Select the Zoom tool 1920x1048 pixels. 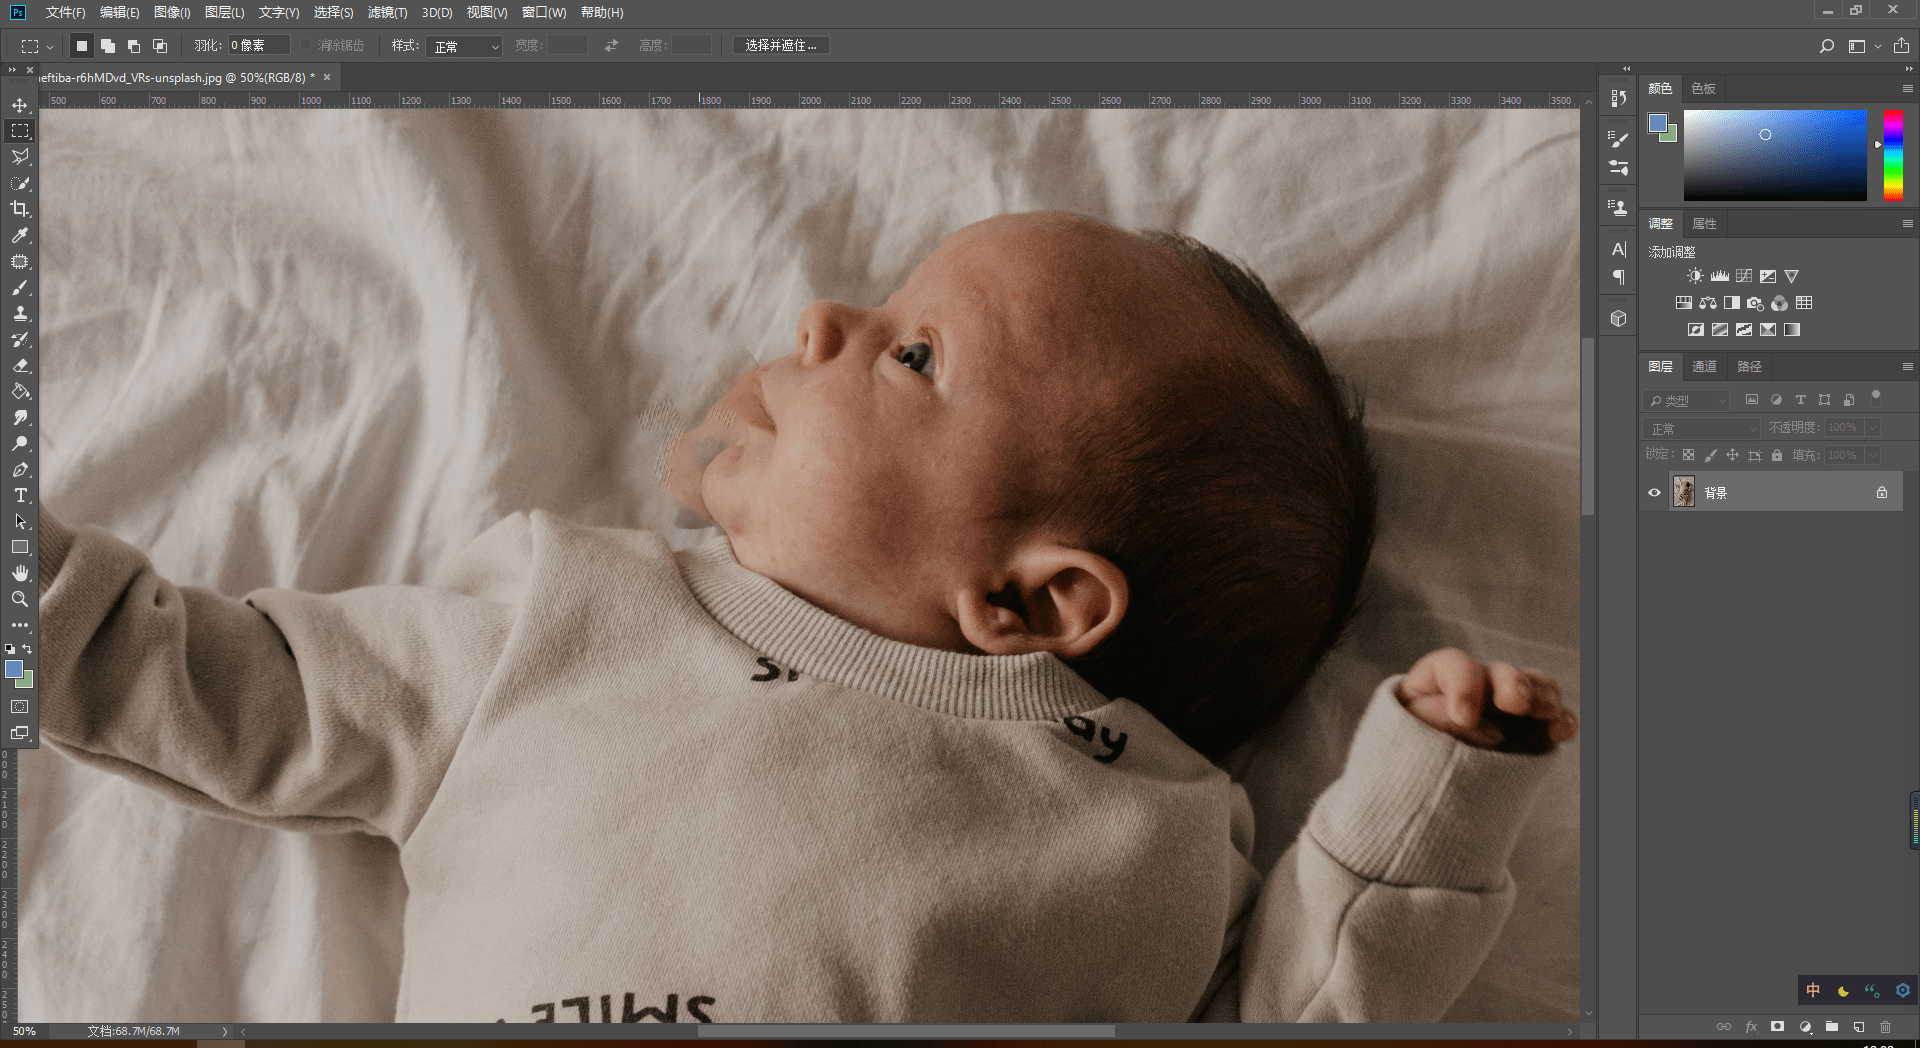click(20, 599)
